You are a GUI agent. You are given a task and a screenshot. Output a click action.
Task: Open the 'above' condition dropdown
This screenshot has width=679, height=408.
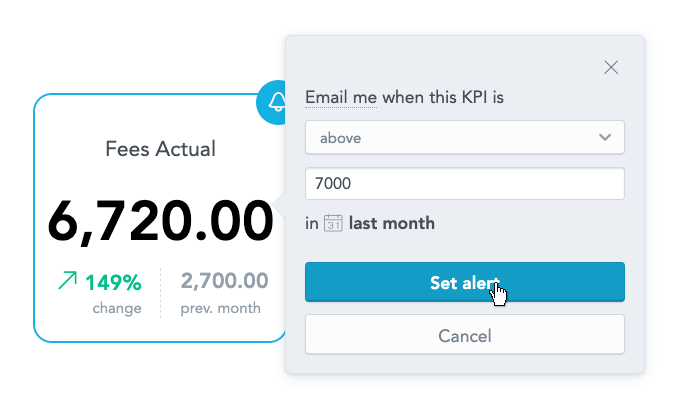click(x=465, y=137)
